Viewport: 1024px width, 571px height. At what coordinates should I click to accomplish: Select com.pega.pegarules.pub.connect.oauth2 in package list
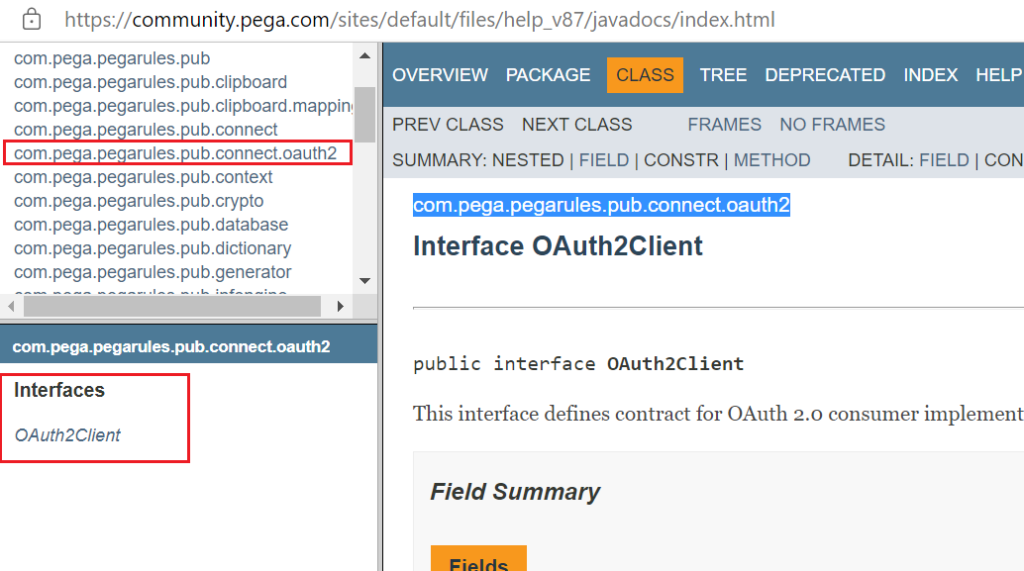pyautogui.click(x=176, y=153)
